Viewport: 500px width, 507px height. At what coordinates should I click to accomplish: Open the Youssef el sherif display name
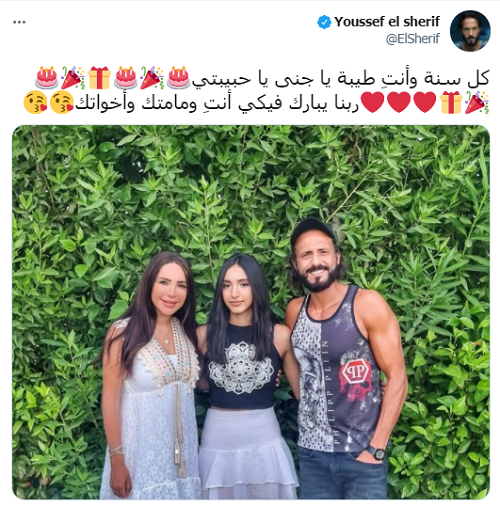pyautogui.click(x=387, y=22)
